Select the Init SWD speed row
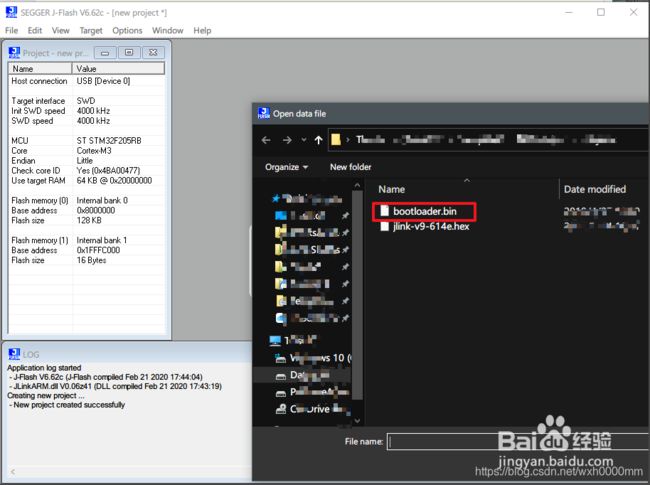650x485 pixels. point(86,111)
